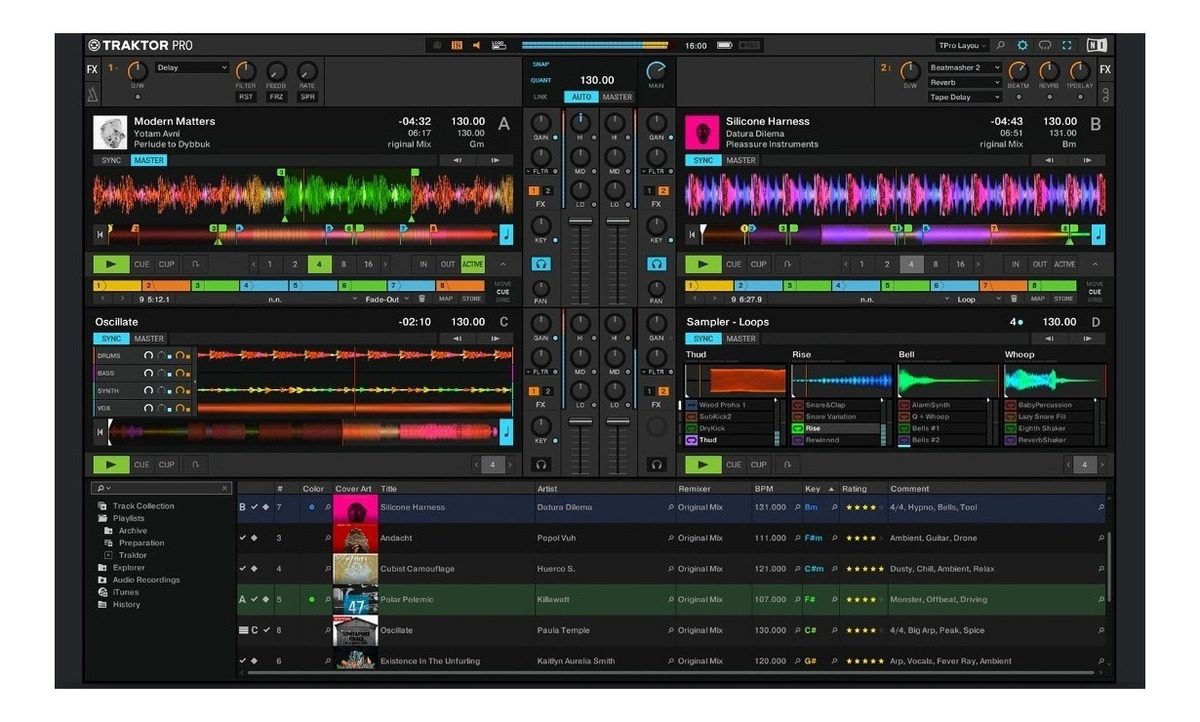Open Deck B Loop cue type dropdown
The height and width of the screenshot is (722, 1200).
[977, 299]
